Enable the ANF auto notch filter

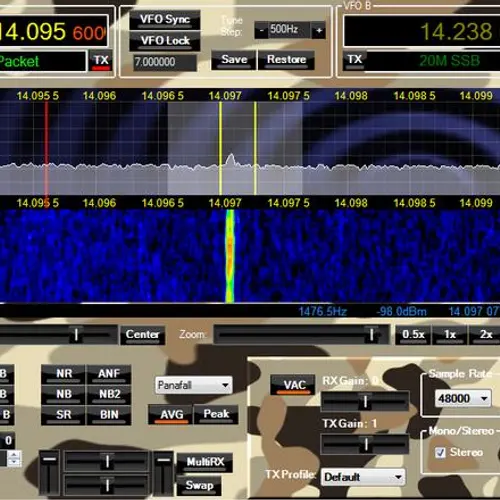click(109, 374)
